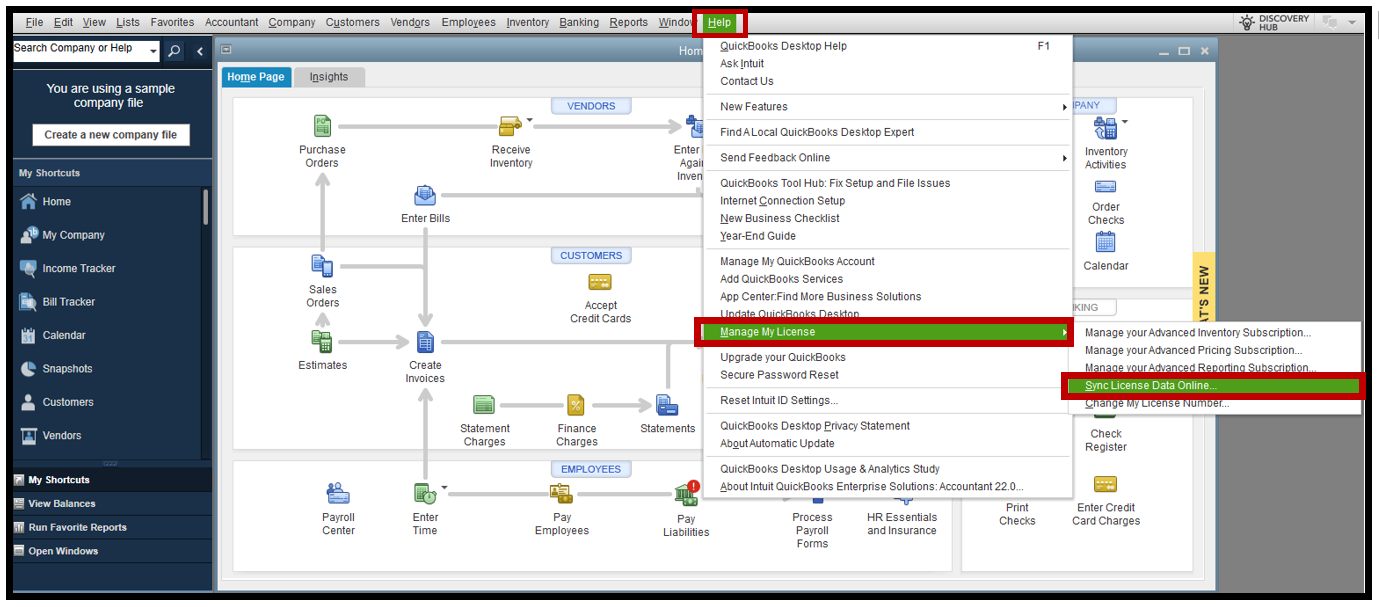Open the Discovery Hub

tap(1274, 21)
